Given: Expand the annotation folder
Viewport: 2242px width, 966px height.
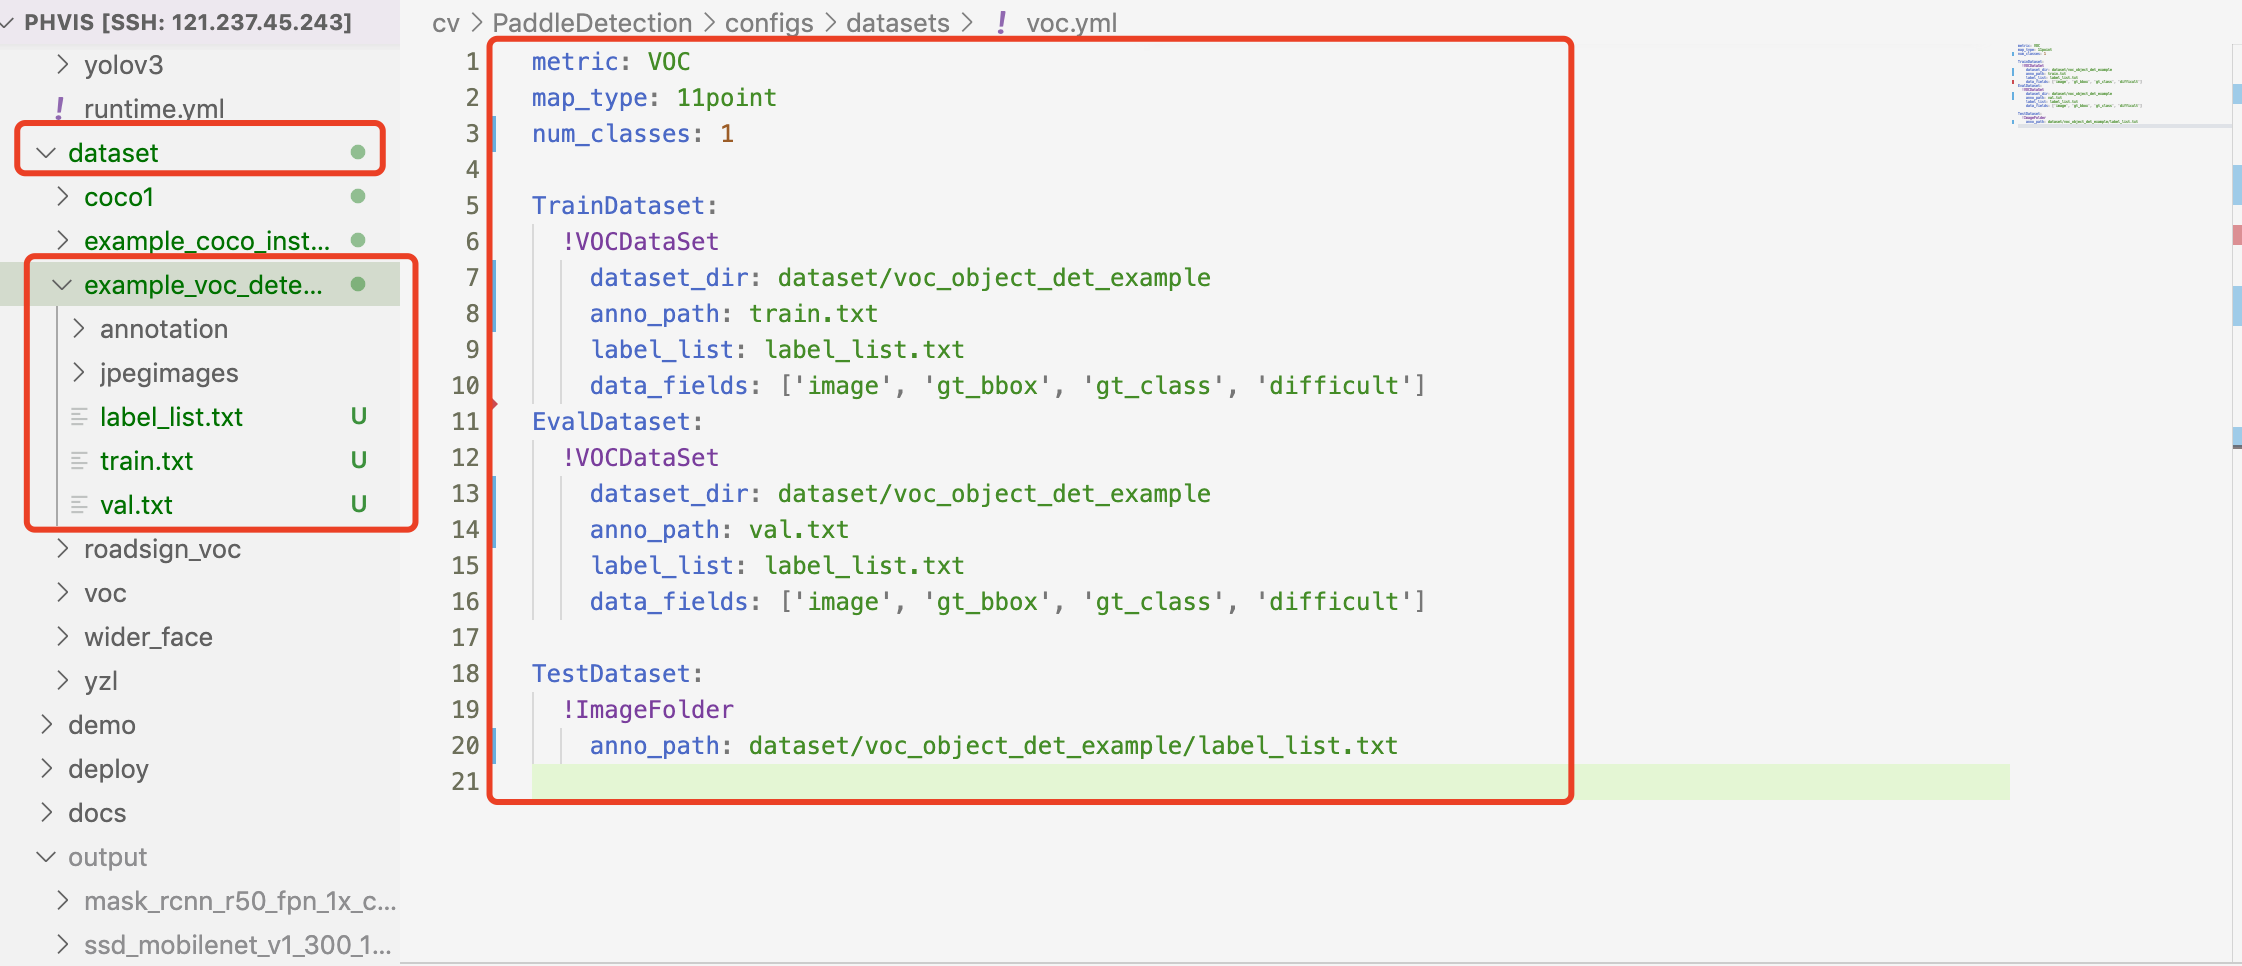Looking at the screenshot, I should (x=79, y=329).
